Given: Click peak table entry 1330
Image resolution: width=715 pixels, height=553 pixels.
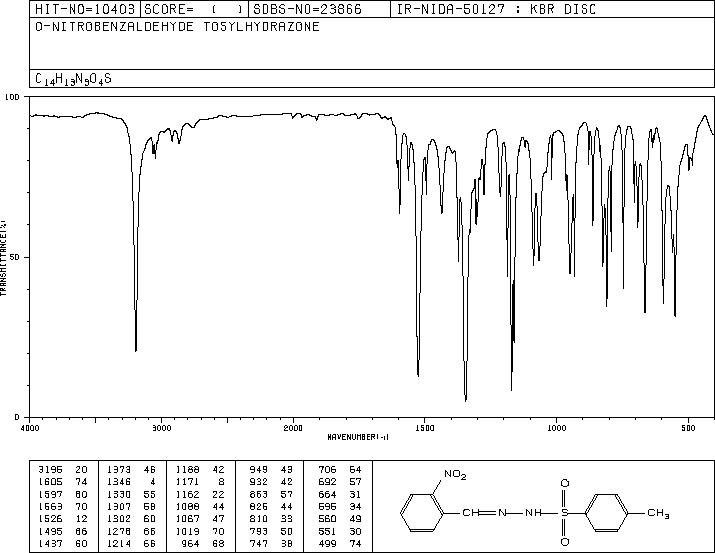Looking at the screenshot, I should [119, 494].
